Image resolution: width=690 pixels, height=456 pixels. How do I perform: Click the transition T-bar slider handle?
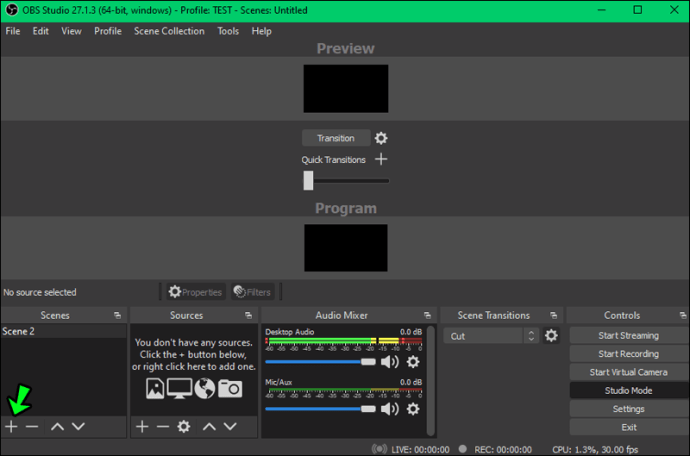click(x=308, y=180)
